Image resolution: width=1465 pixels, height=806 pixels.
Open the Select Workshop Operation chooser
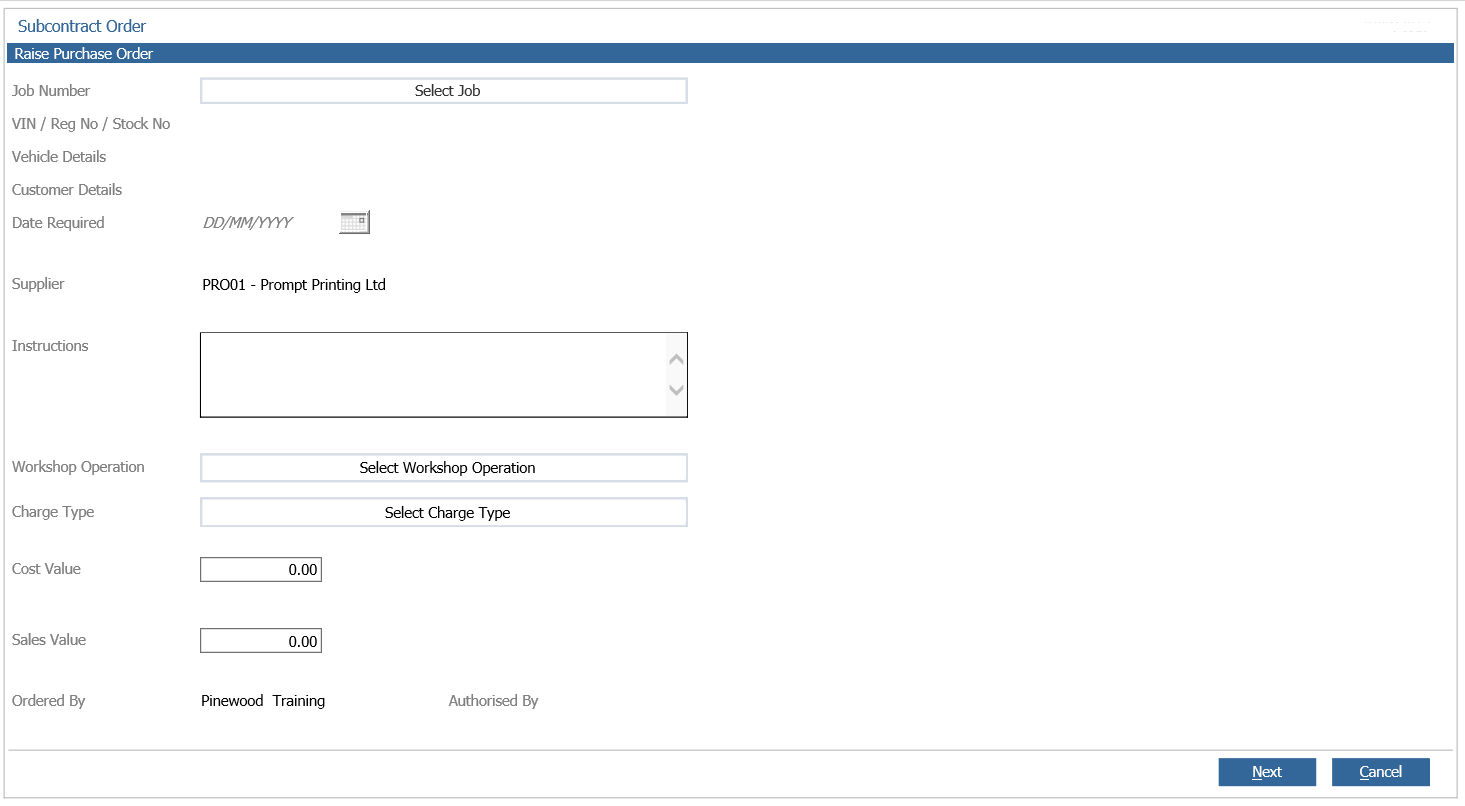coord(444,468)
